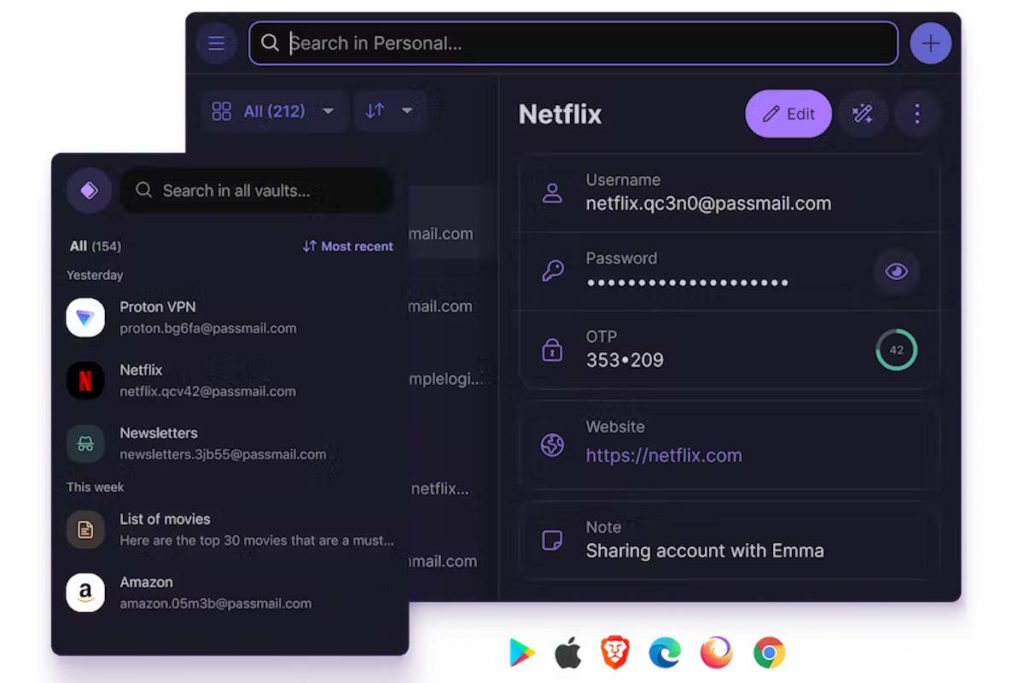Click the sort arrows icon in main window
This screenshot has height=683, width=1024.
[375, 110]
